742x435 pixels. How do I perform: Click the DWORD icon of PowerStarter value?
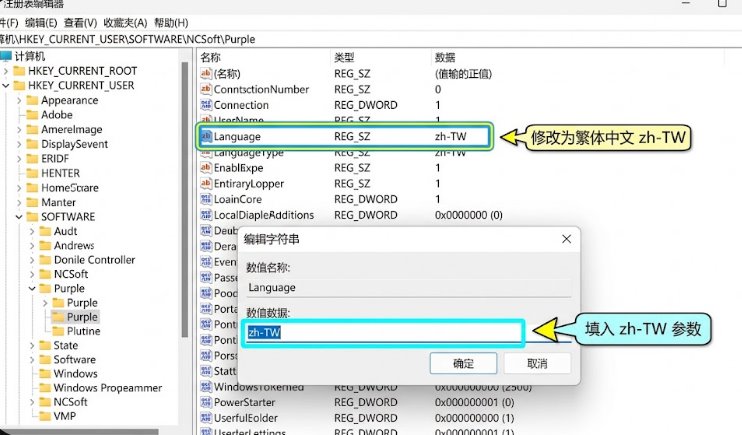point(206,402)
